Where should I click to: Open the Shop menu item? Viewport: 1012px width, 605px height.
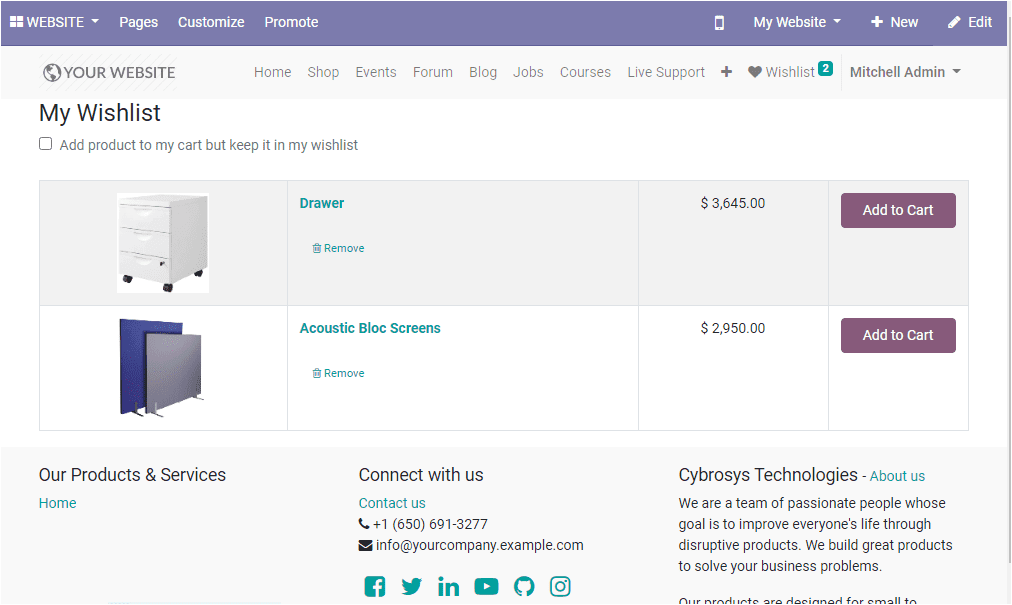(x=323, y=72)
